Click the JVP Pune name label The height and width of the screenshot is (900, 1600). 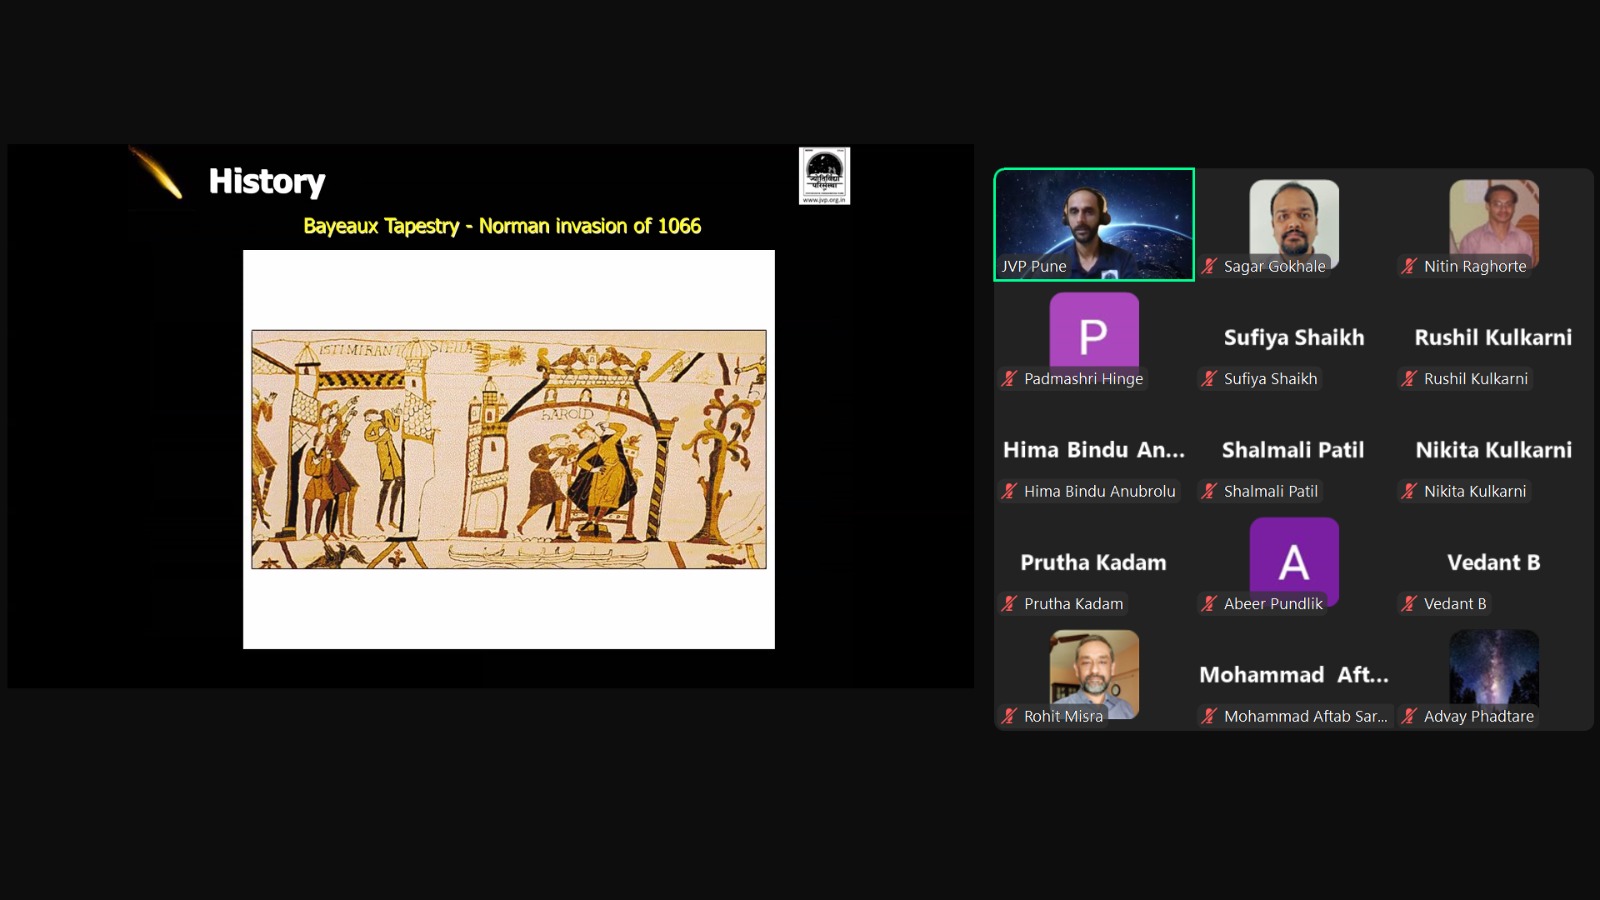click(x=1034, y=266)
